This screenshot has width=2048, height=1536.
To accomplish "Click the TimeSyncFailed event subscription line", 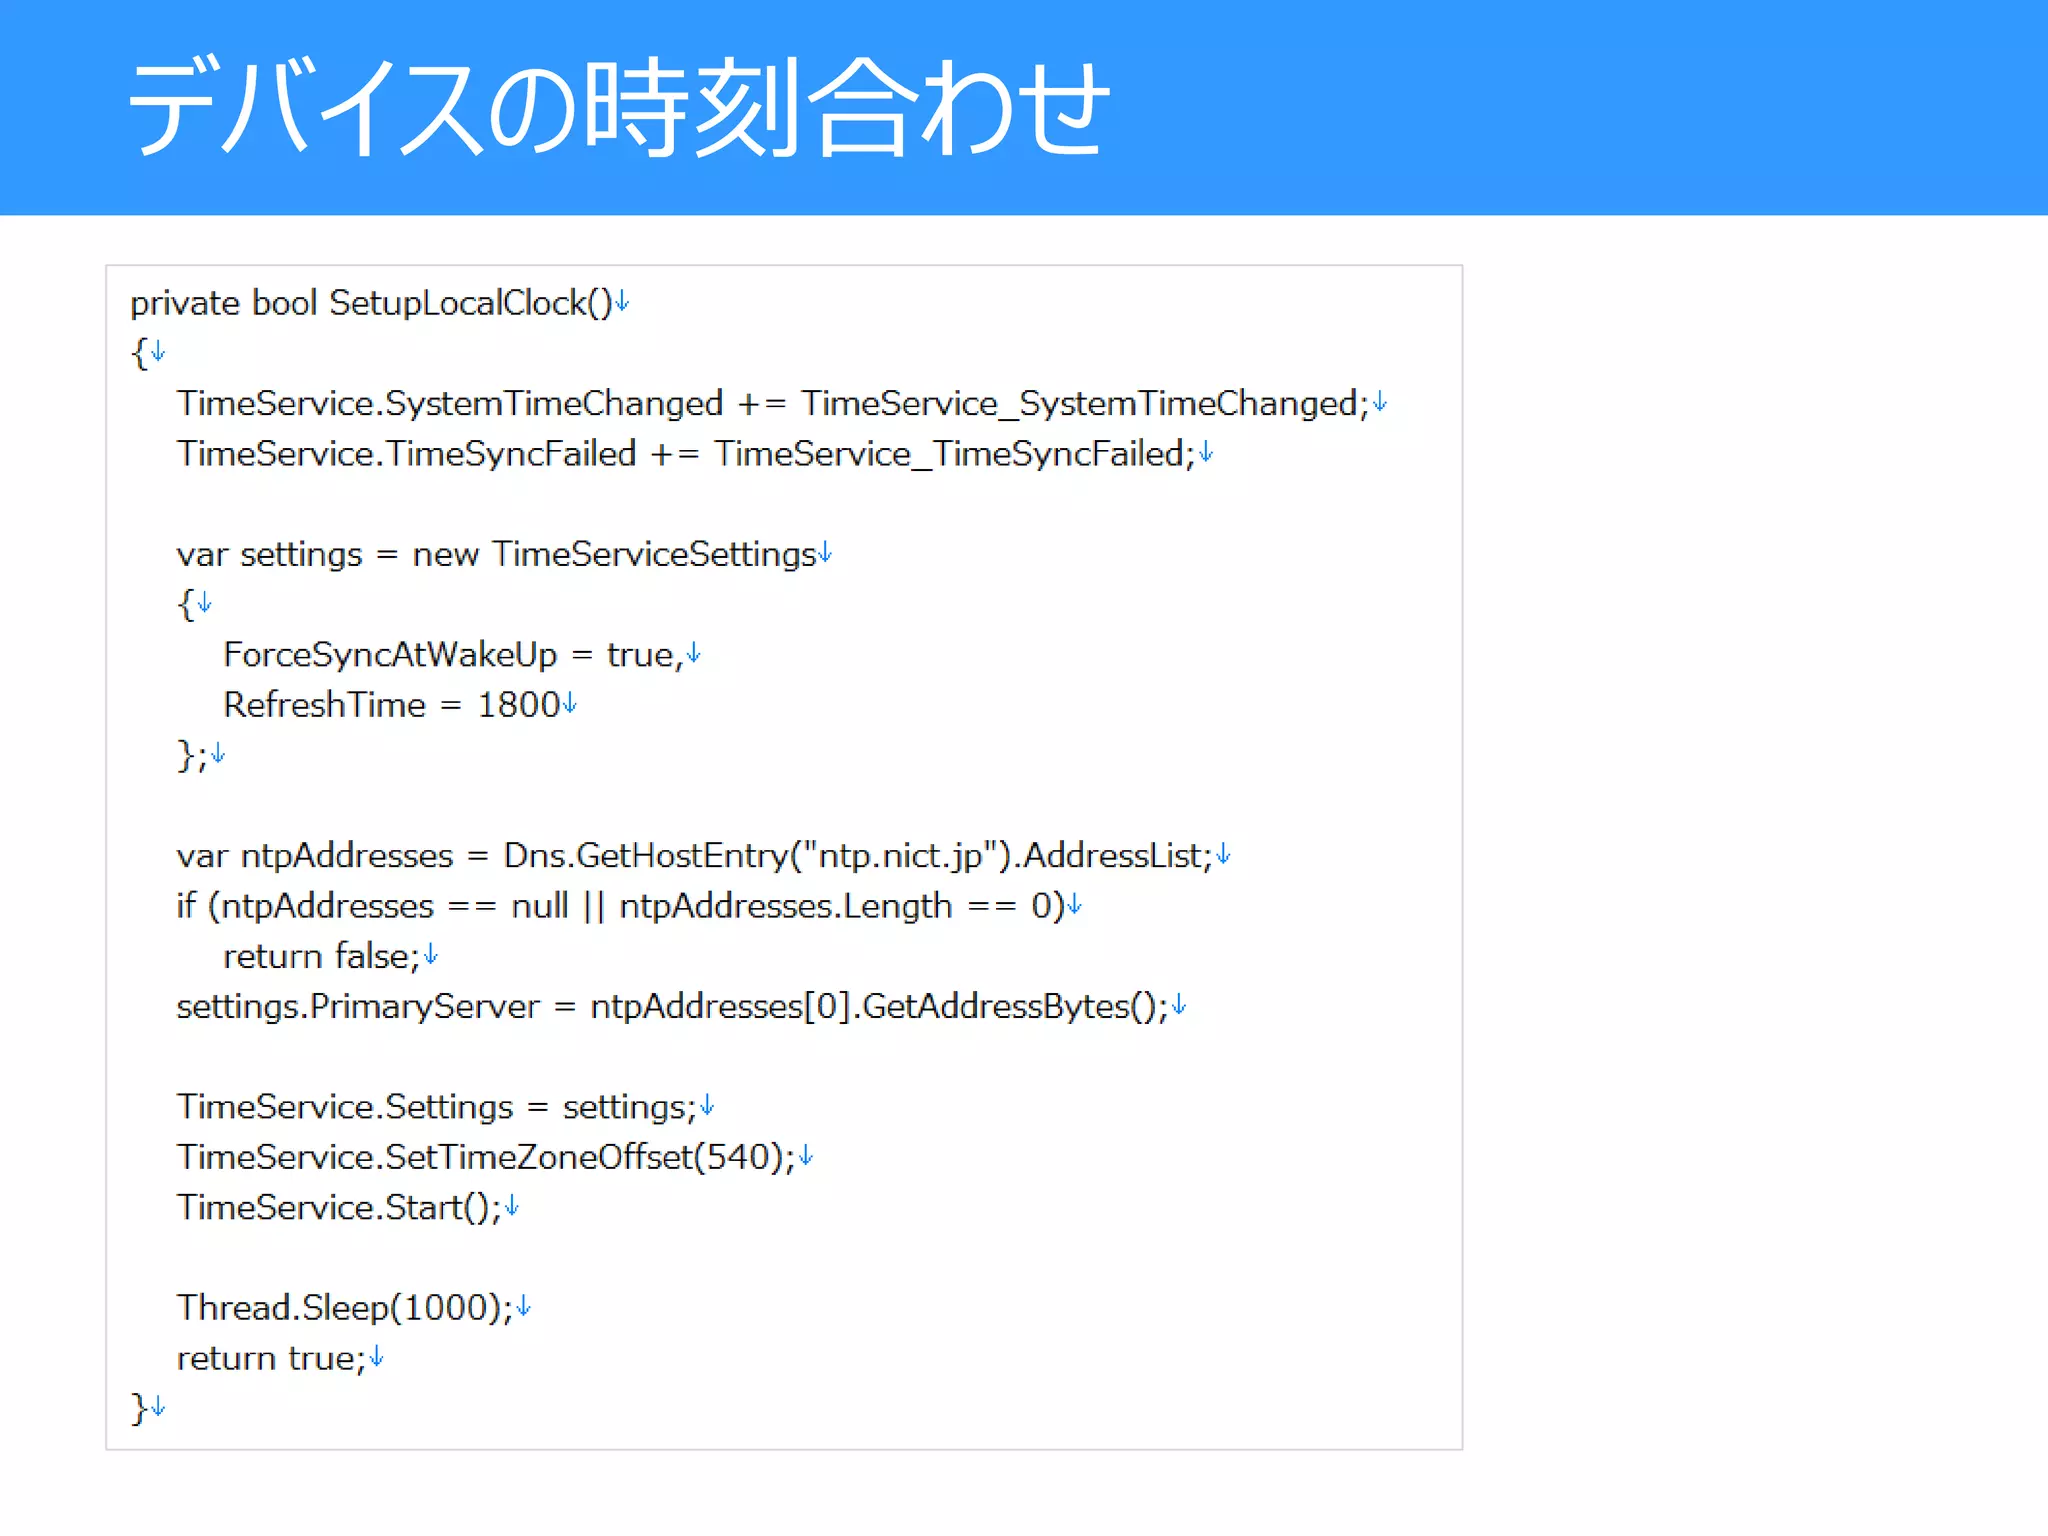I will pos(685,454).
